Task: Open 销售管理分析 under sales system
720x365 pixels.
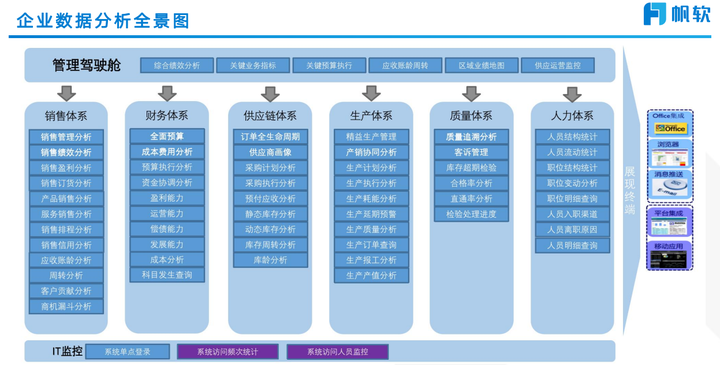Action: coord(66,137)
